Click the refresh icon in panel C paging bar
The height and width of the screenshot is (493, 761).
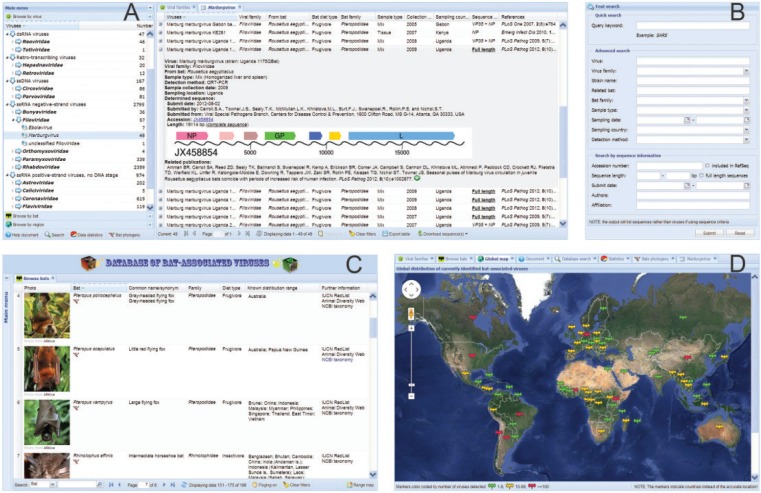pos(184,485)
